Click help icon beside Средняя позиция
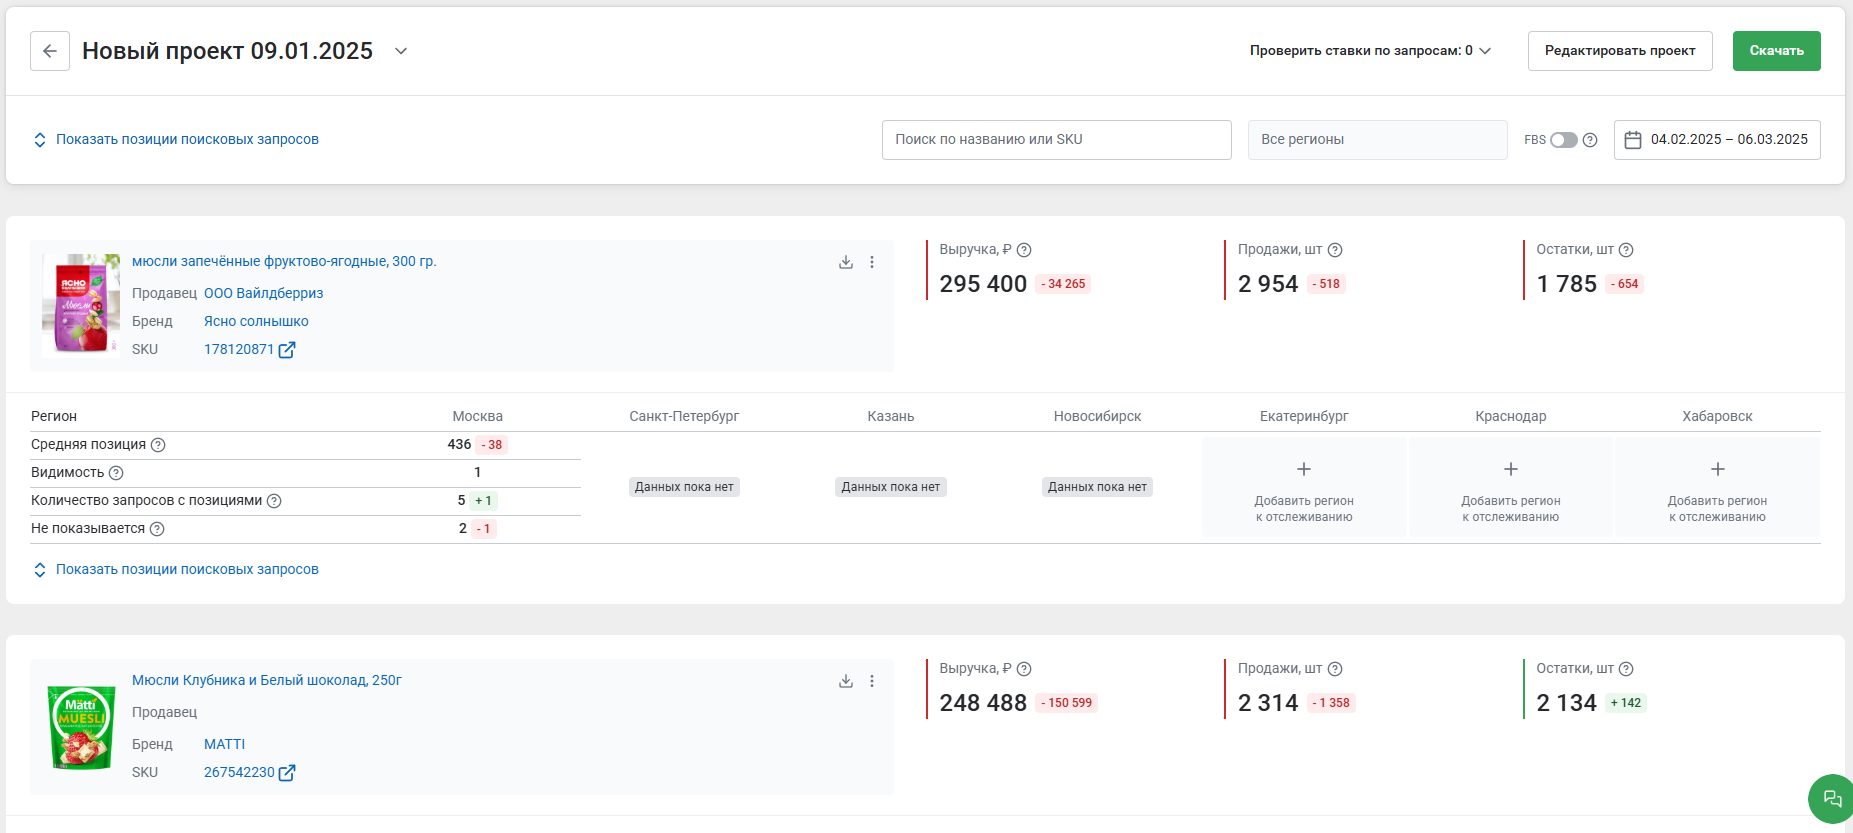The width and height of the screenshot is (1853, 833). pos(158,445)
